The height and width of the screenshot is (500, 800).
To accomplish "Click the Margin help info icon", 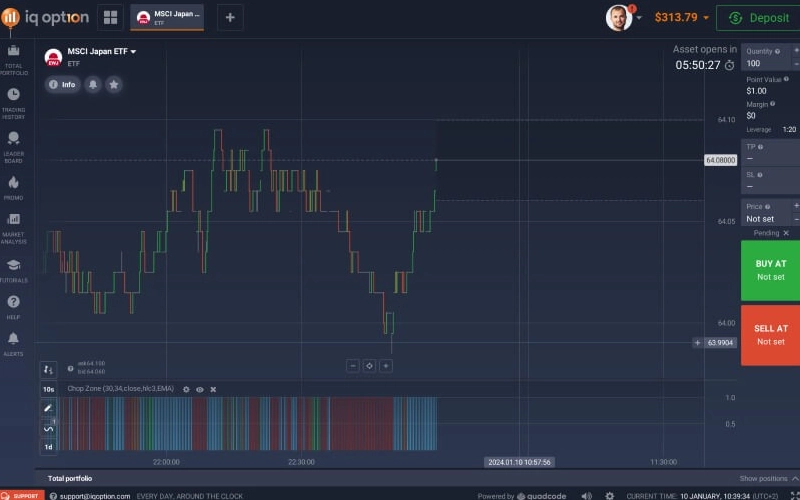I will coord(772,104).
